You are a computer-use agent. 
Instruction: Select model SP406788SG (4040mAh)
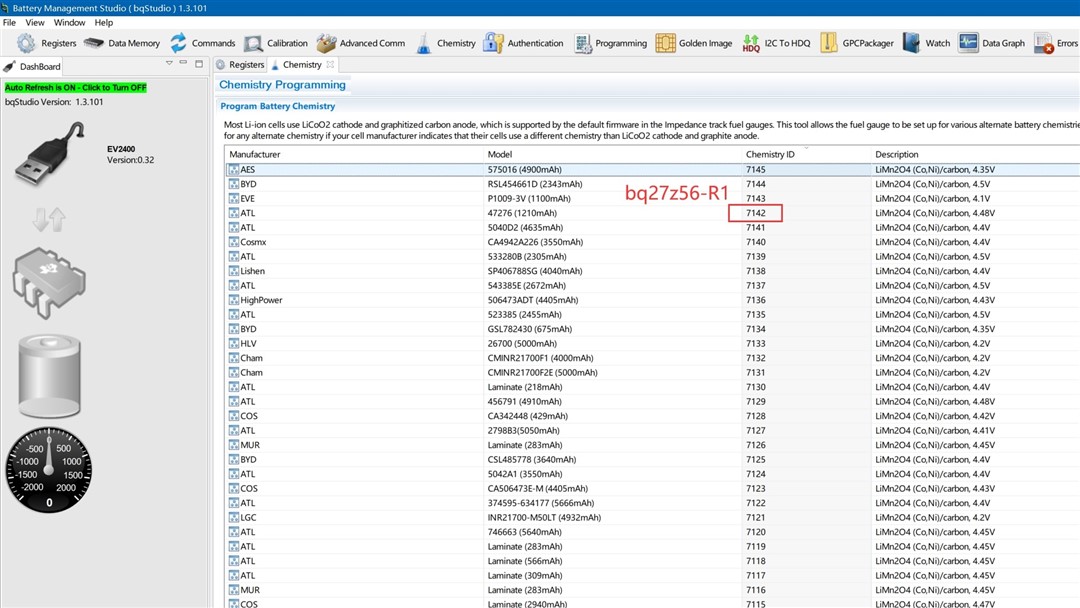click(534, 271)
